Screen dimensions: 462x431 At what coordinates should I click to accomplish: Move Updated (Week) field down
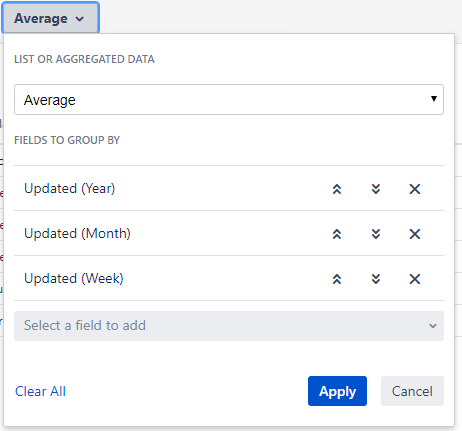[x=376, y=279]
